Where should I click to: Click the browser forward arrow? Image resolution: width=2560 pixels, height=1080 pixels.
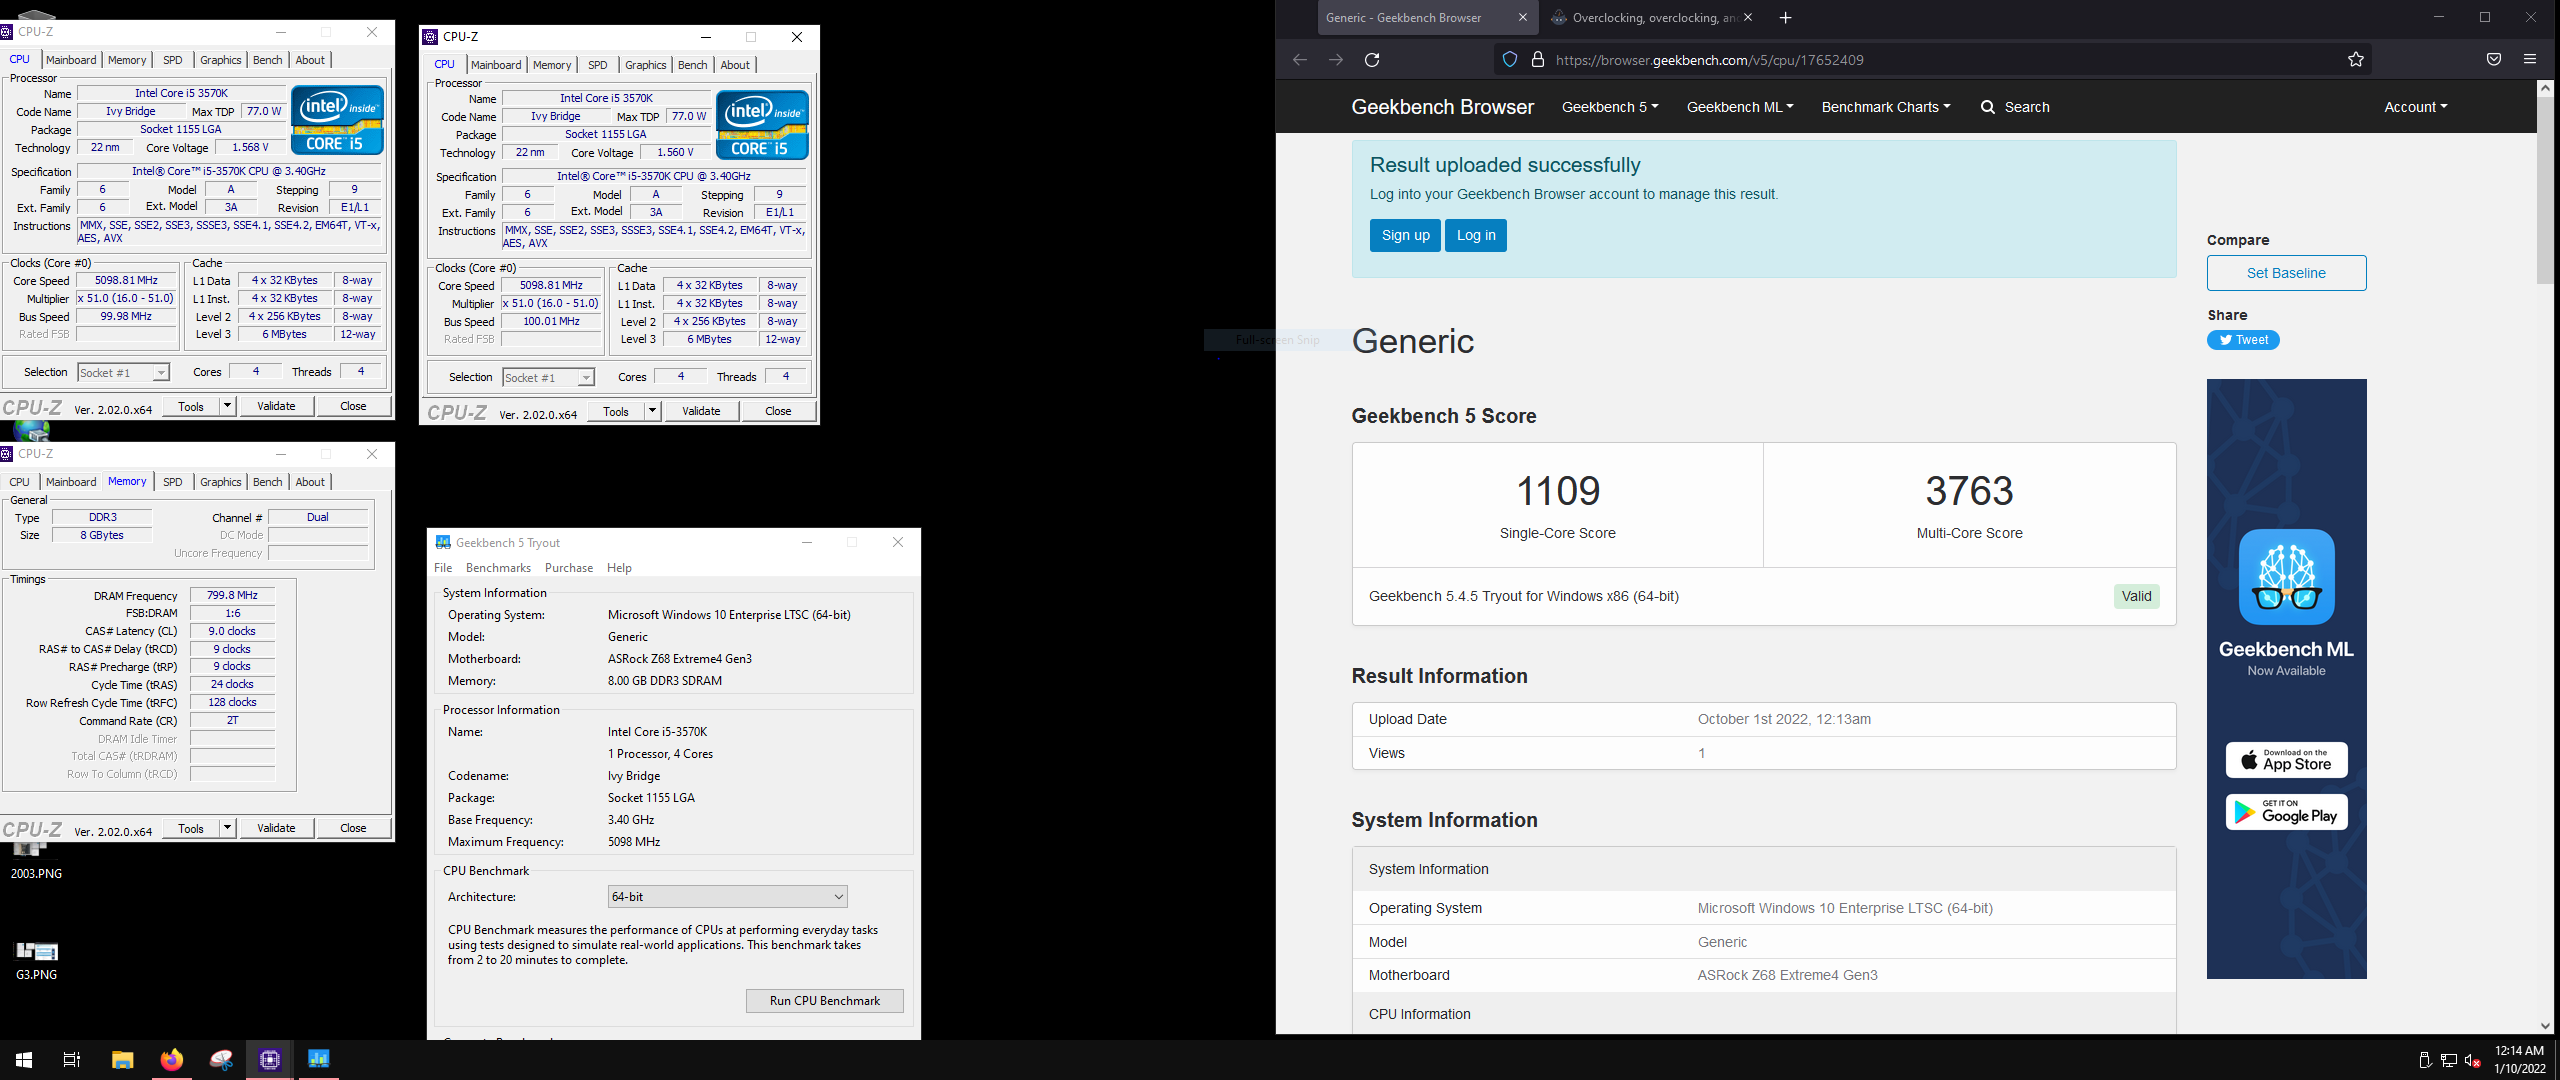tap(1336, 60)
